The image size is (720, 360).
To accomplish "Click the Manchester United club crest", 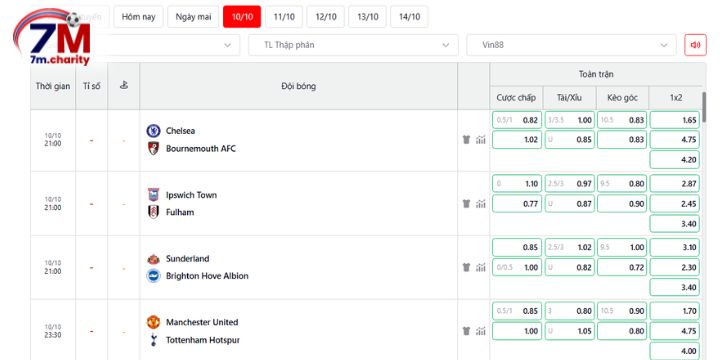I will pos(153,322).
